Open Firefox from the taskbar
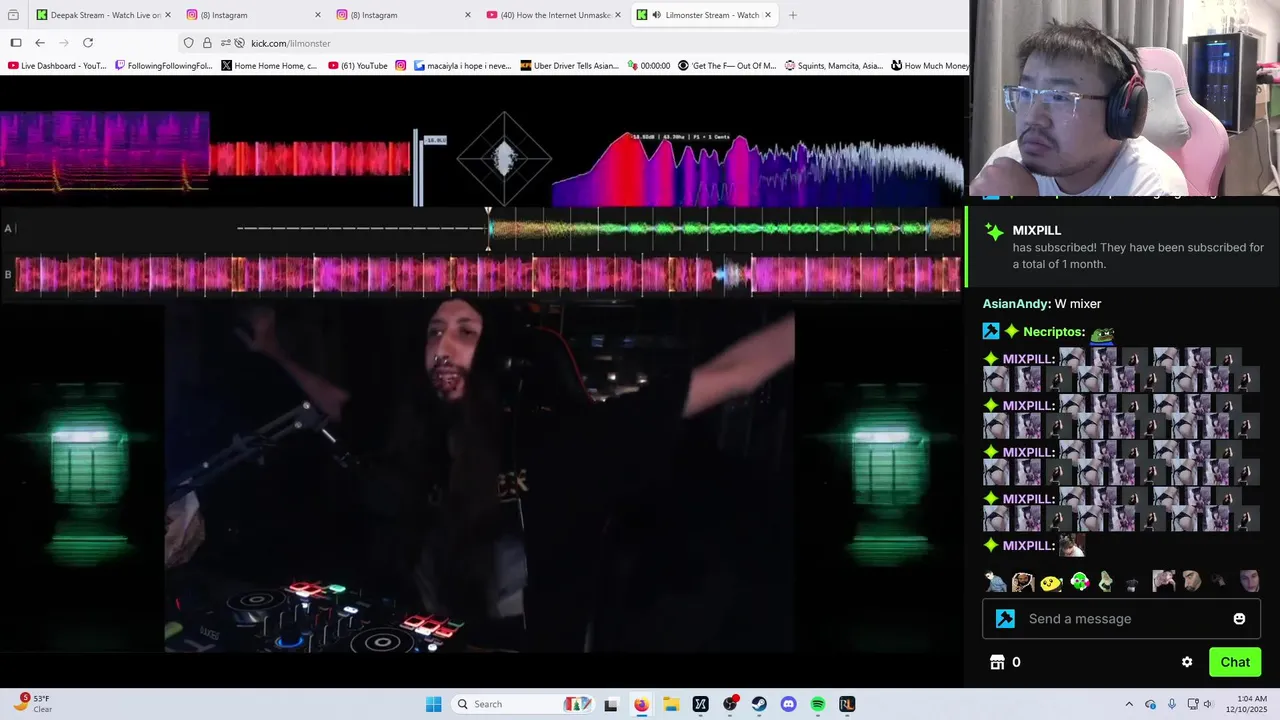The width and height of the screenshot is (1280, 720). pyautogui.click(x=641, y=704)
